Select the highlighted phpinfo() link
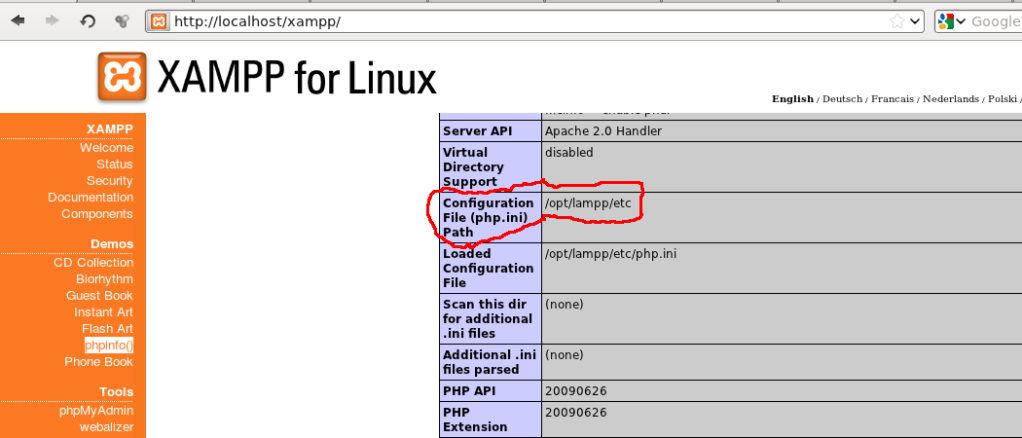 [x=109, y=345]
